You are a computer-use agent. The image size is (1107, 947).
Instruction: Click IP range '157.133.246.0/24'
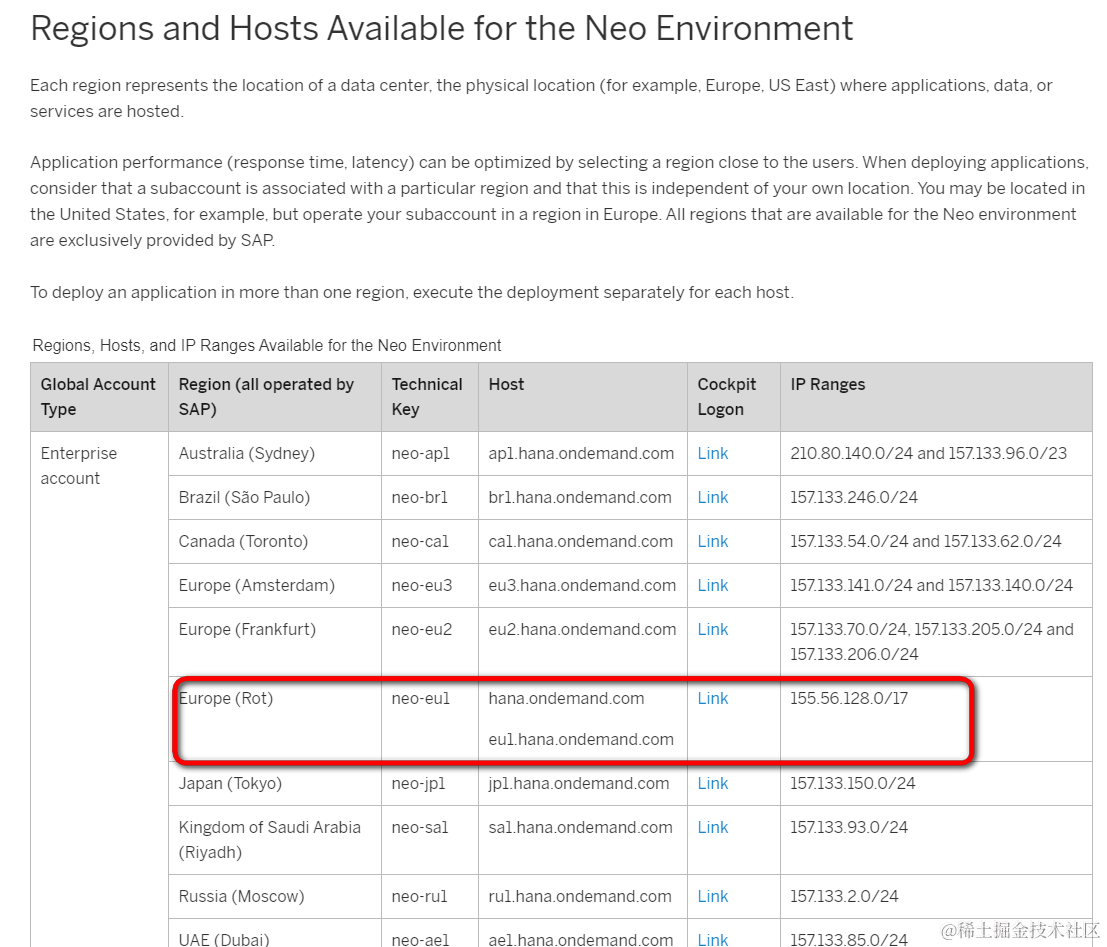tap(854, 497)
